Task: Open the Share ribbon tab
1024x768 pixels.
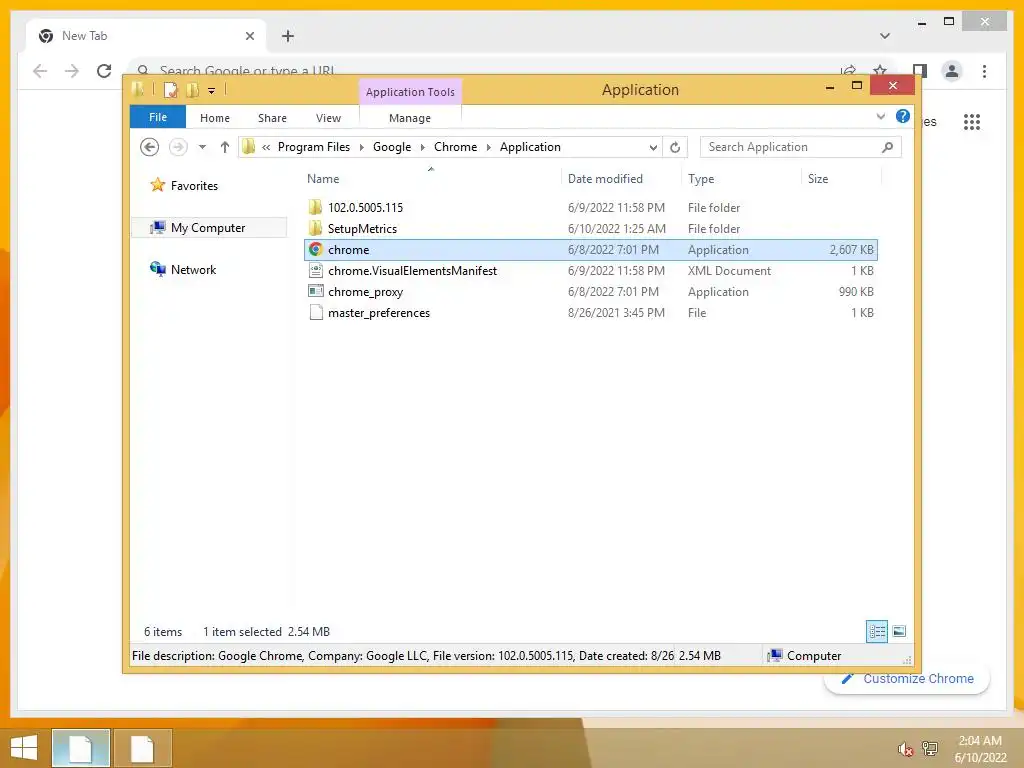Action: [x=272, y=118]
